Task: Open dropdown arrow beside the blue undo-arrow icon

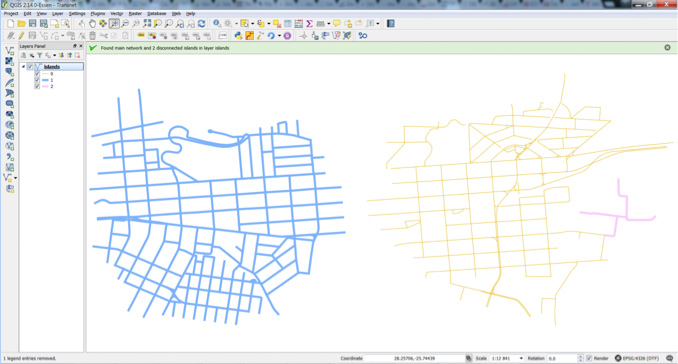Action: (279, 35)
